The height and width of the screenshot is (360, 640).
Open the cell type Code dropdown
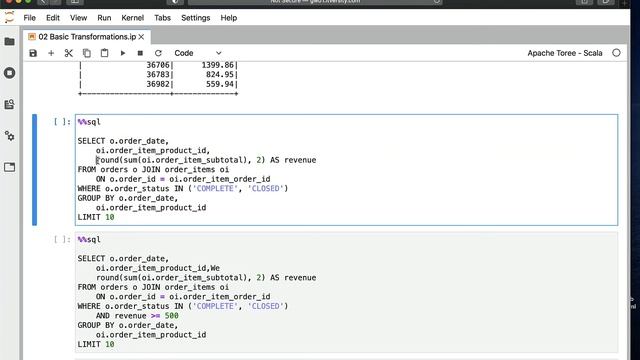(198, 53)
